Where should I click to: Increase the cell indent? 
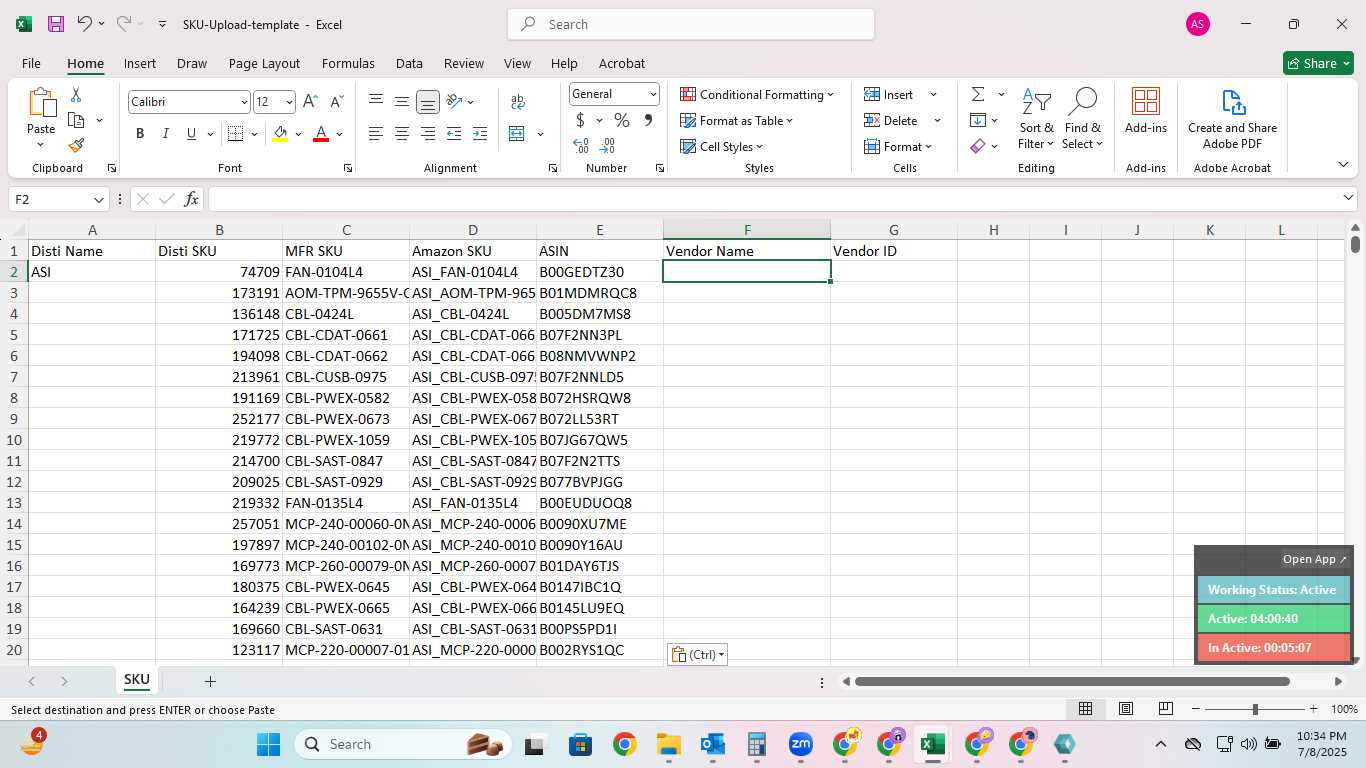point(480,133)
